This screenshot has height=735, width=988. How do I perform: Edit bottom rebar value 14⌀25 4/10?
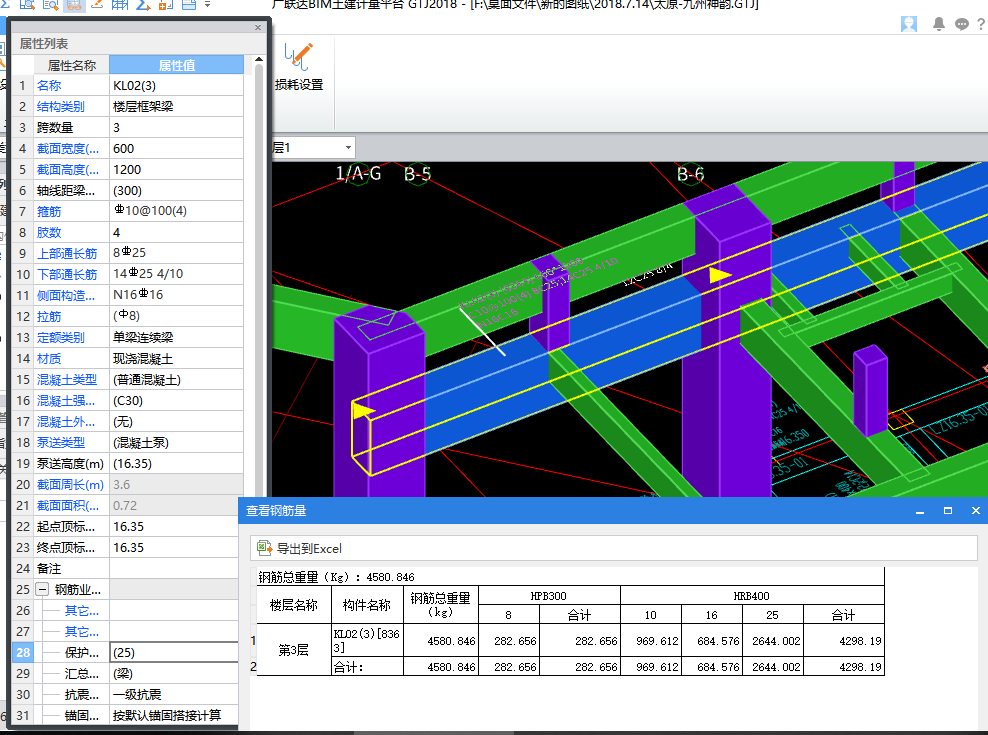click(176, 274)
